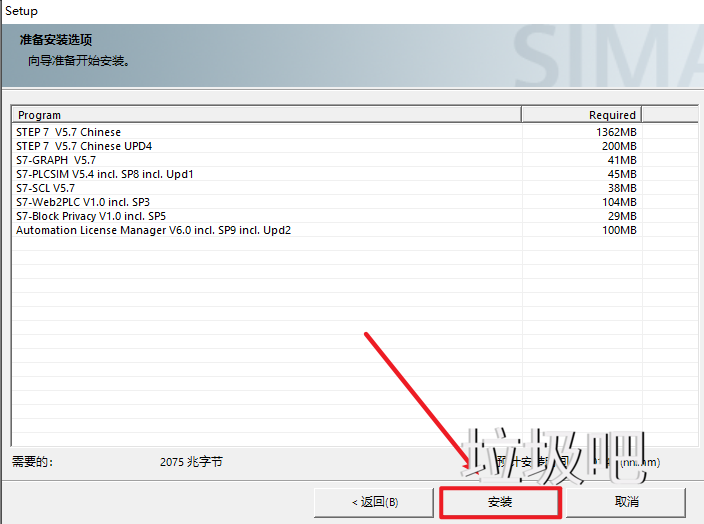Viewport: 704px width, 524px height.
Task: Click the 安装 install button
Action: pyautogui.click(x=500, y=501)
